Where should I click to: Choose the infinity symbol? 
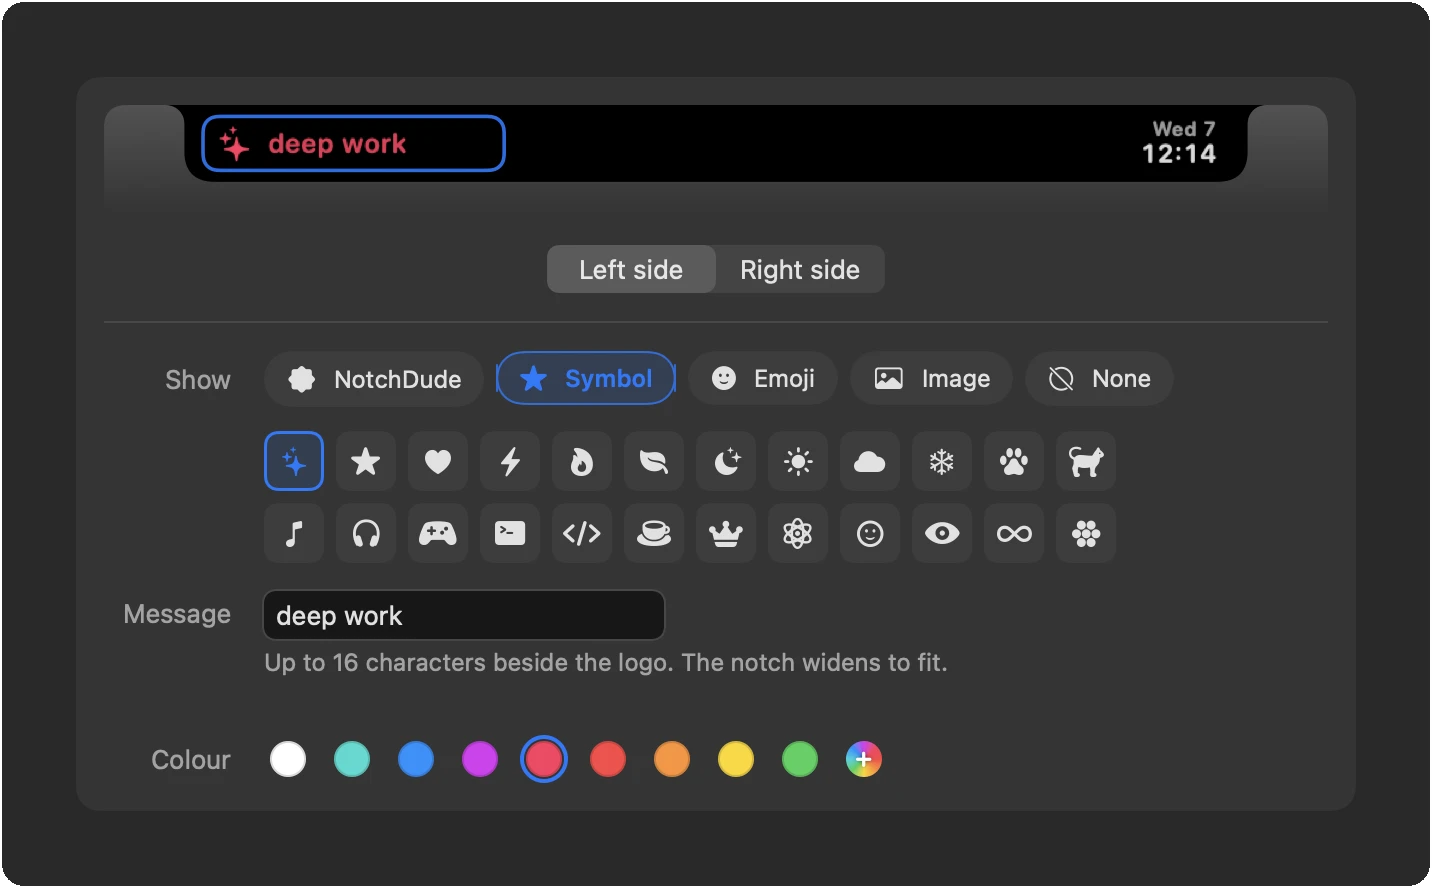coord(1014,533)
